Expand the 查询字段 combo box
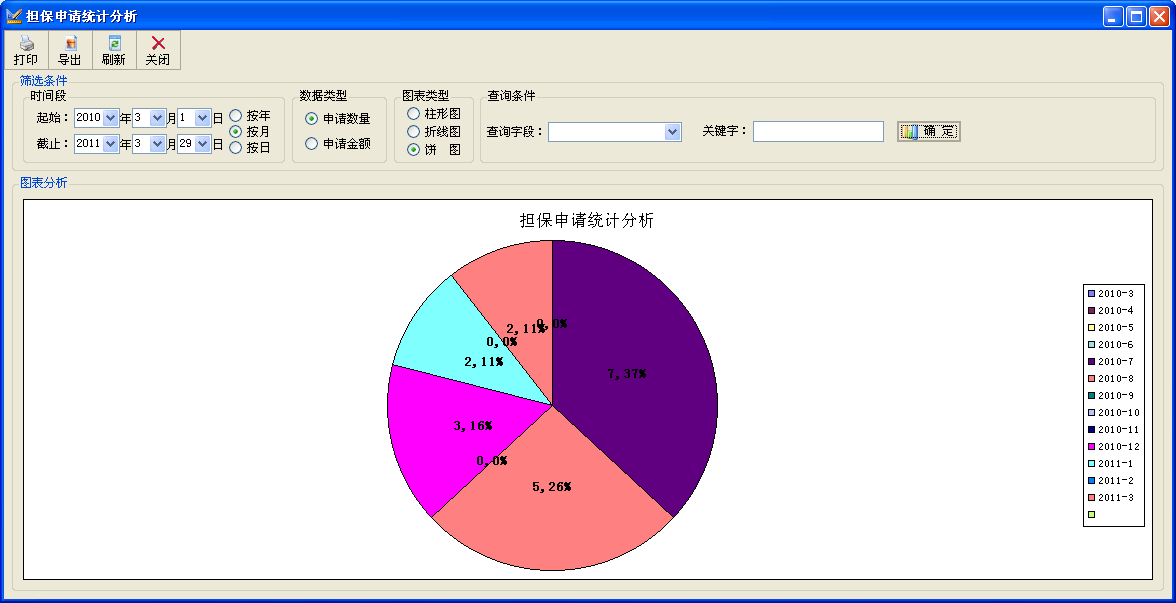The image size is (1176, 603). [672, 132]
